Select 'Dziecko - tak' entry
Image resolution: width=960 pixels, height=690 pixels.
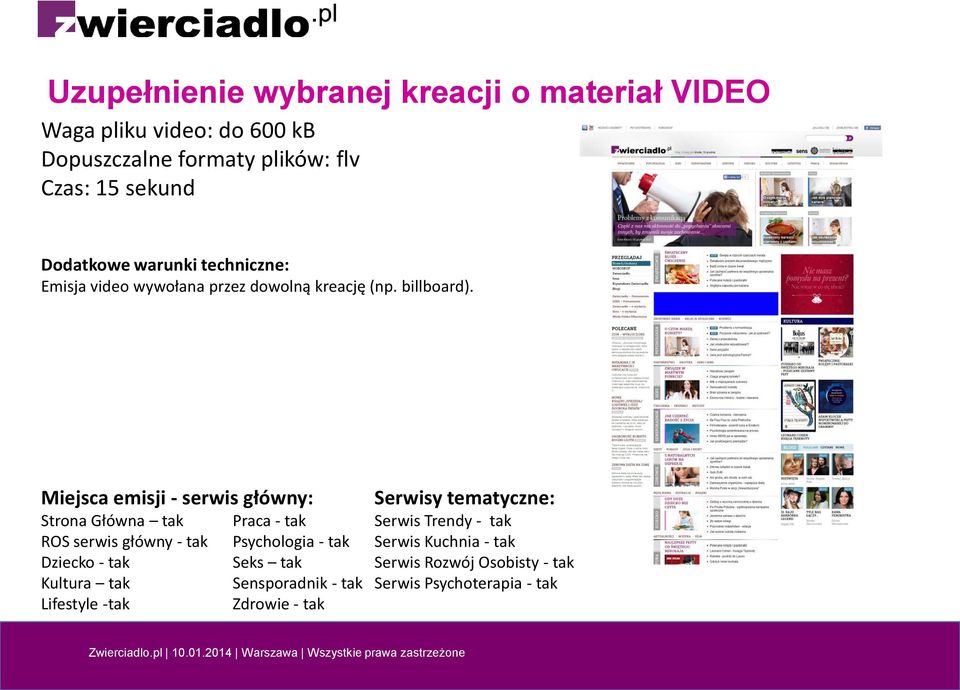click(85, 563)
